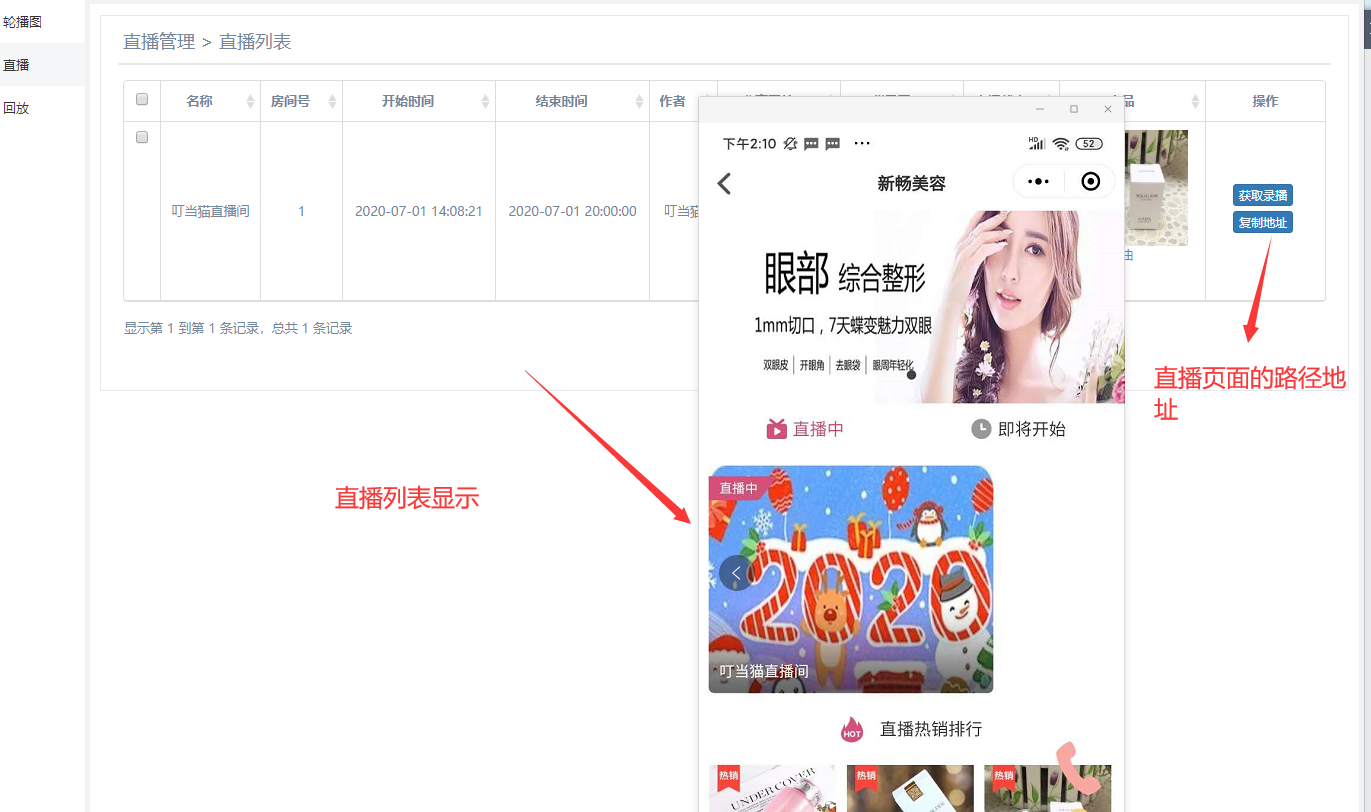Click the 操作 column header
Viewport: 1371px width, 812px height.
[1265, 101]
